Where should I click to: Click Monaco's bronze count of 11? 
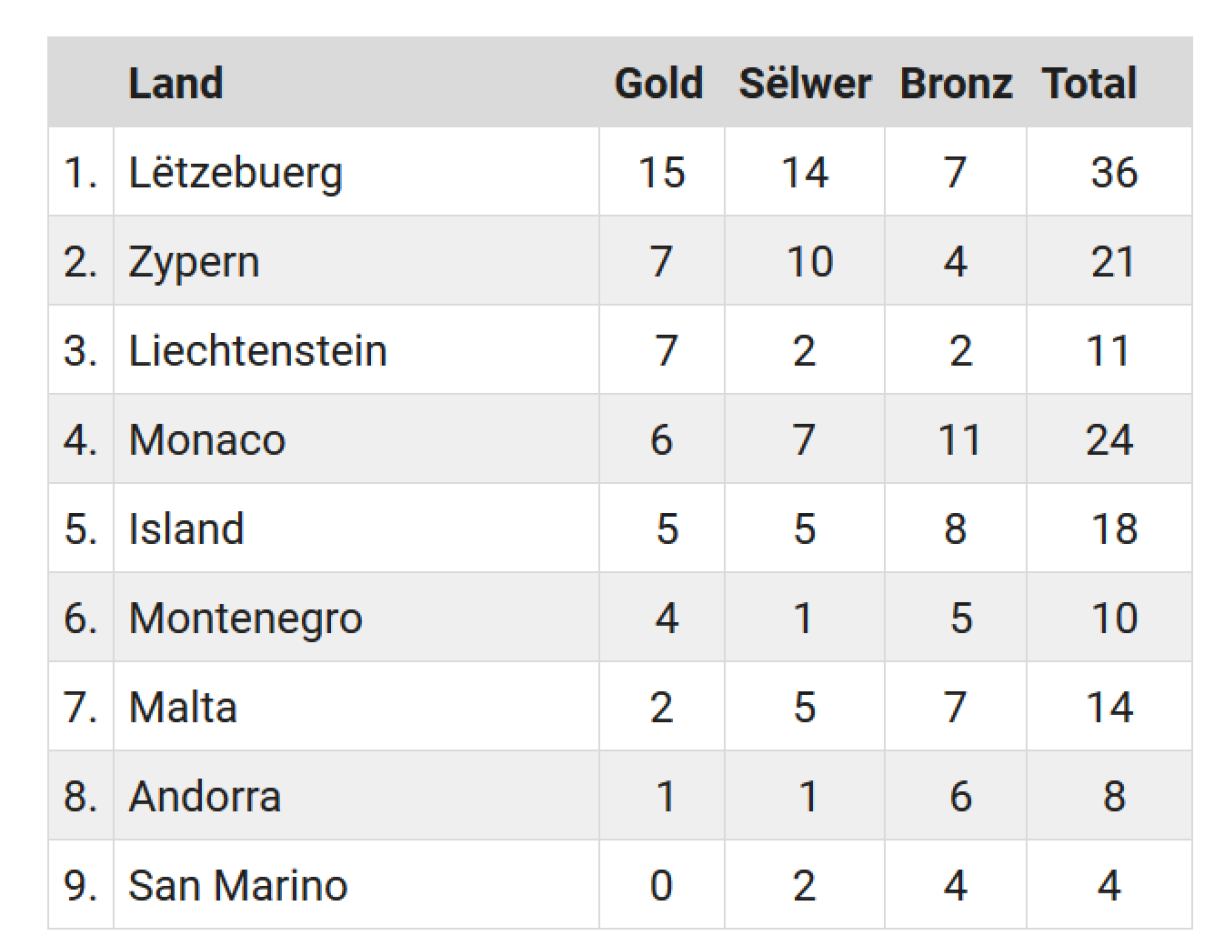pos(959,440)
